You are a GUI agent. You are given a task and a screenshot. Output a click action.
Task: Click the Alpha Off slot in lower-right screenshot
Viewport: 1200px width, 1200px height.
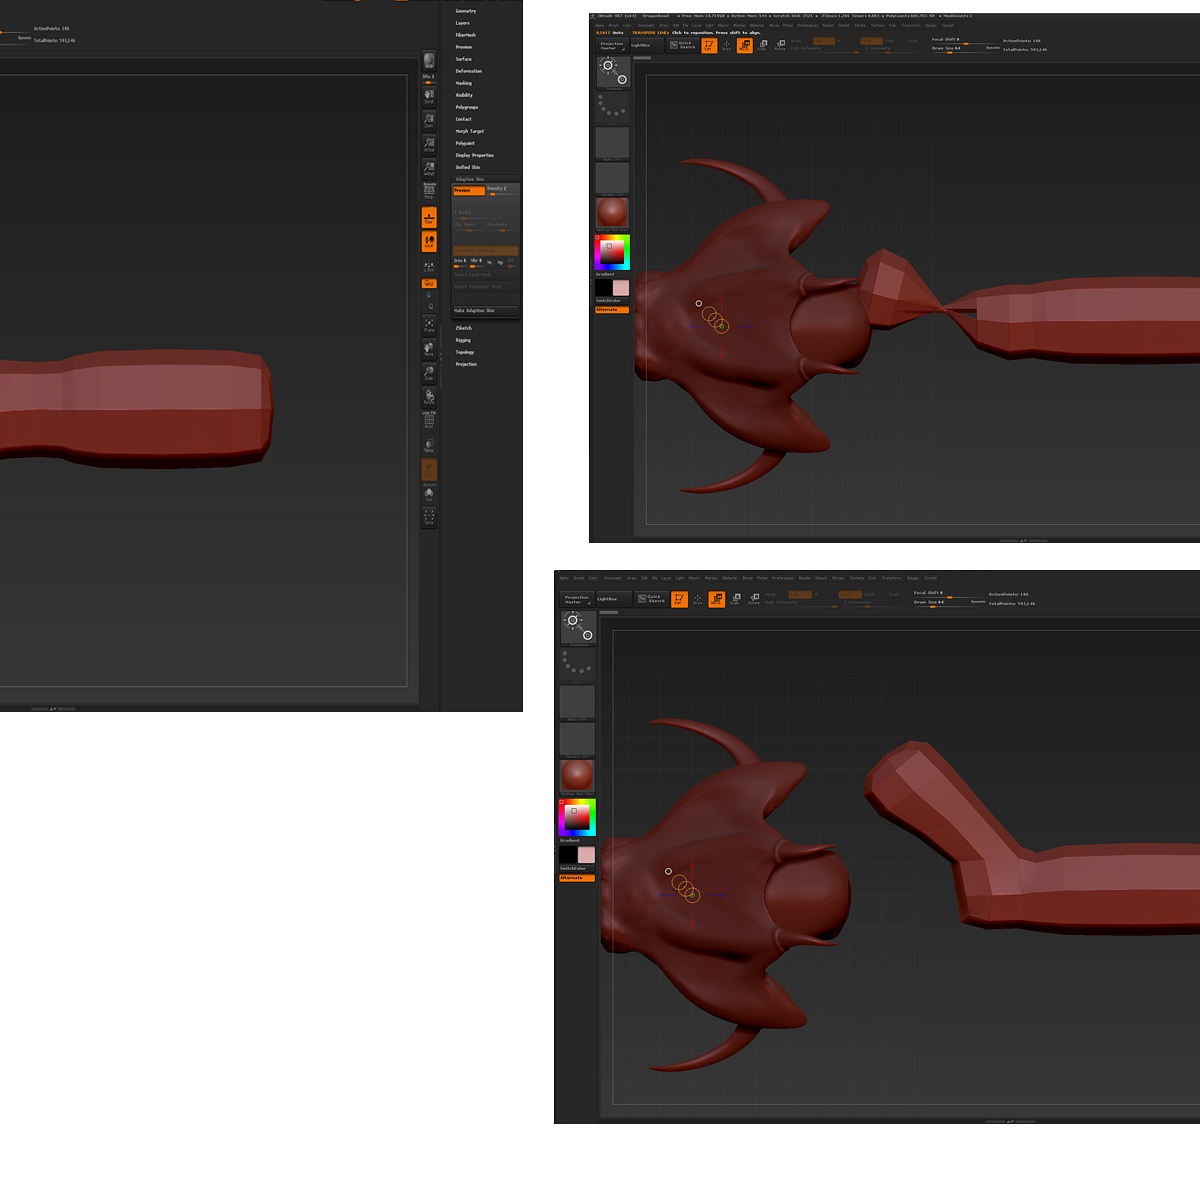click(x=577, y=703)
